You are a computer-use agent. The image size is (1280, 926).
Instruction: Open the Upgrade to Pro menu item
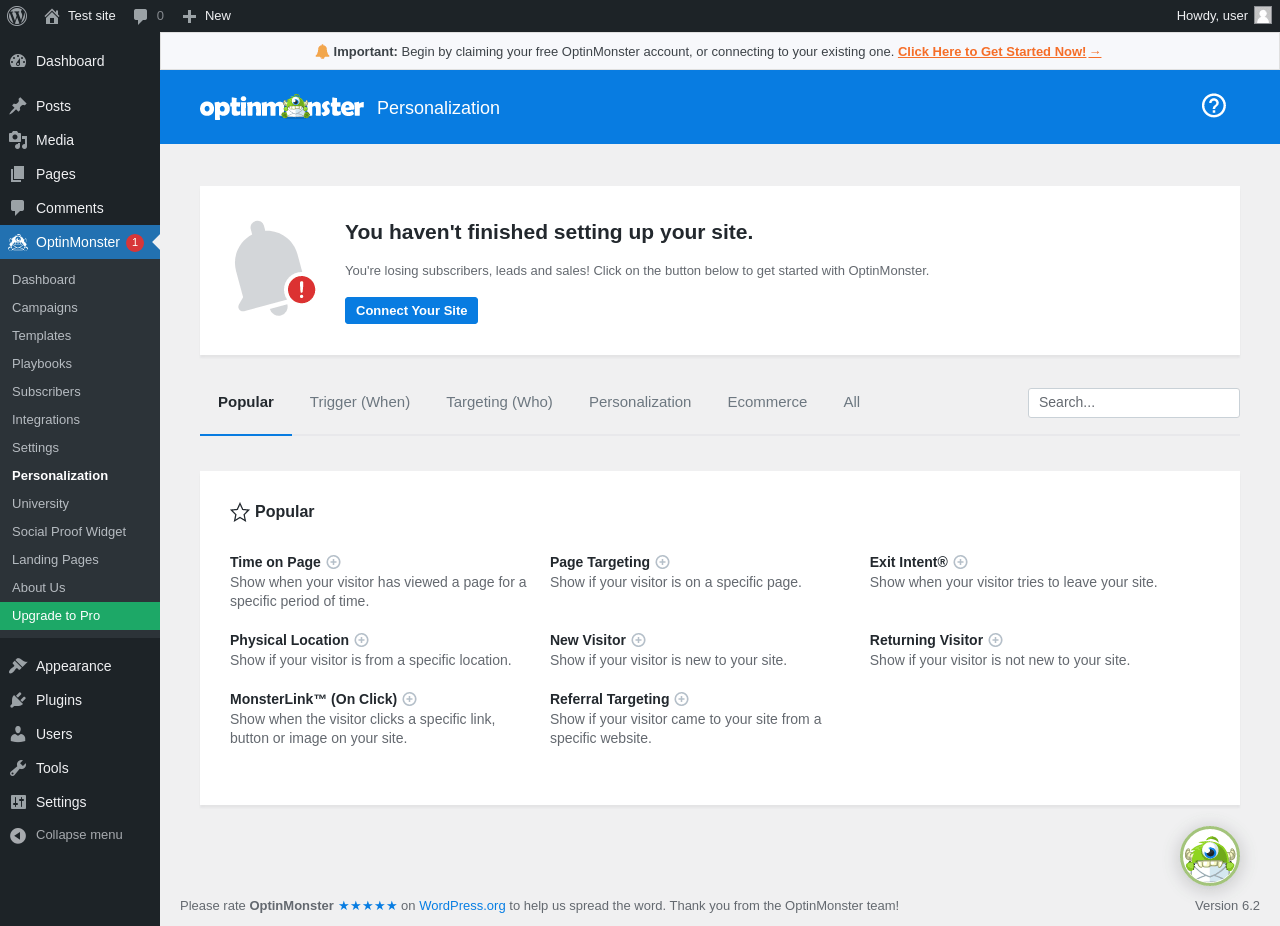coord(80,616)
